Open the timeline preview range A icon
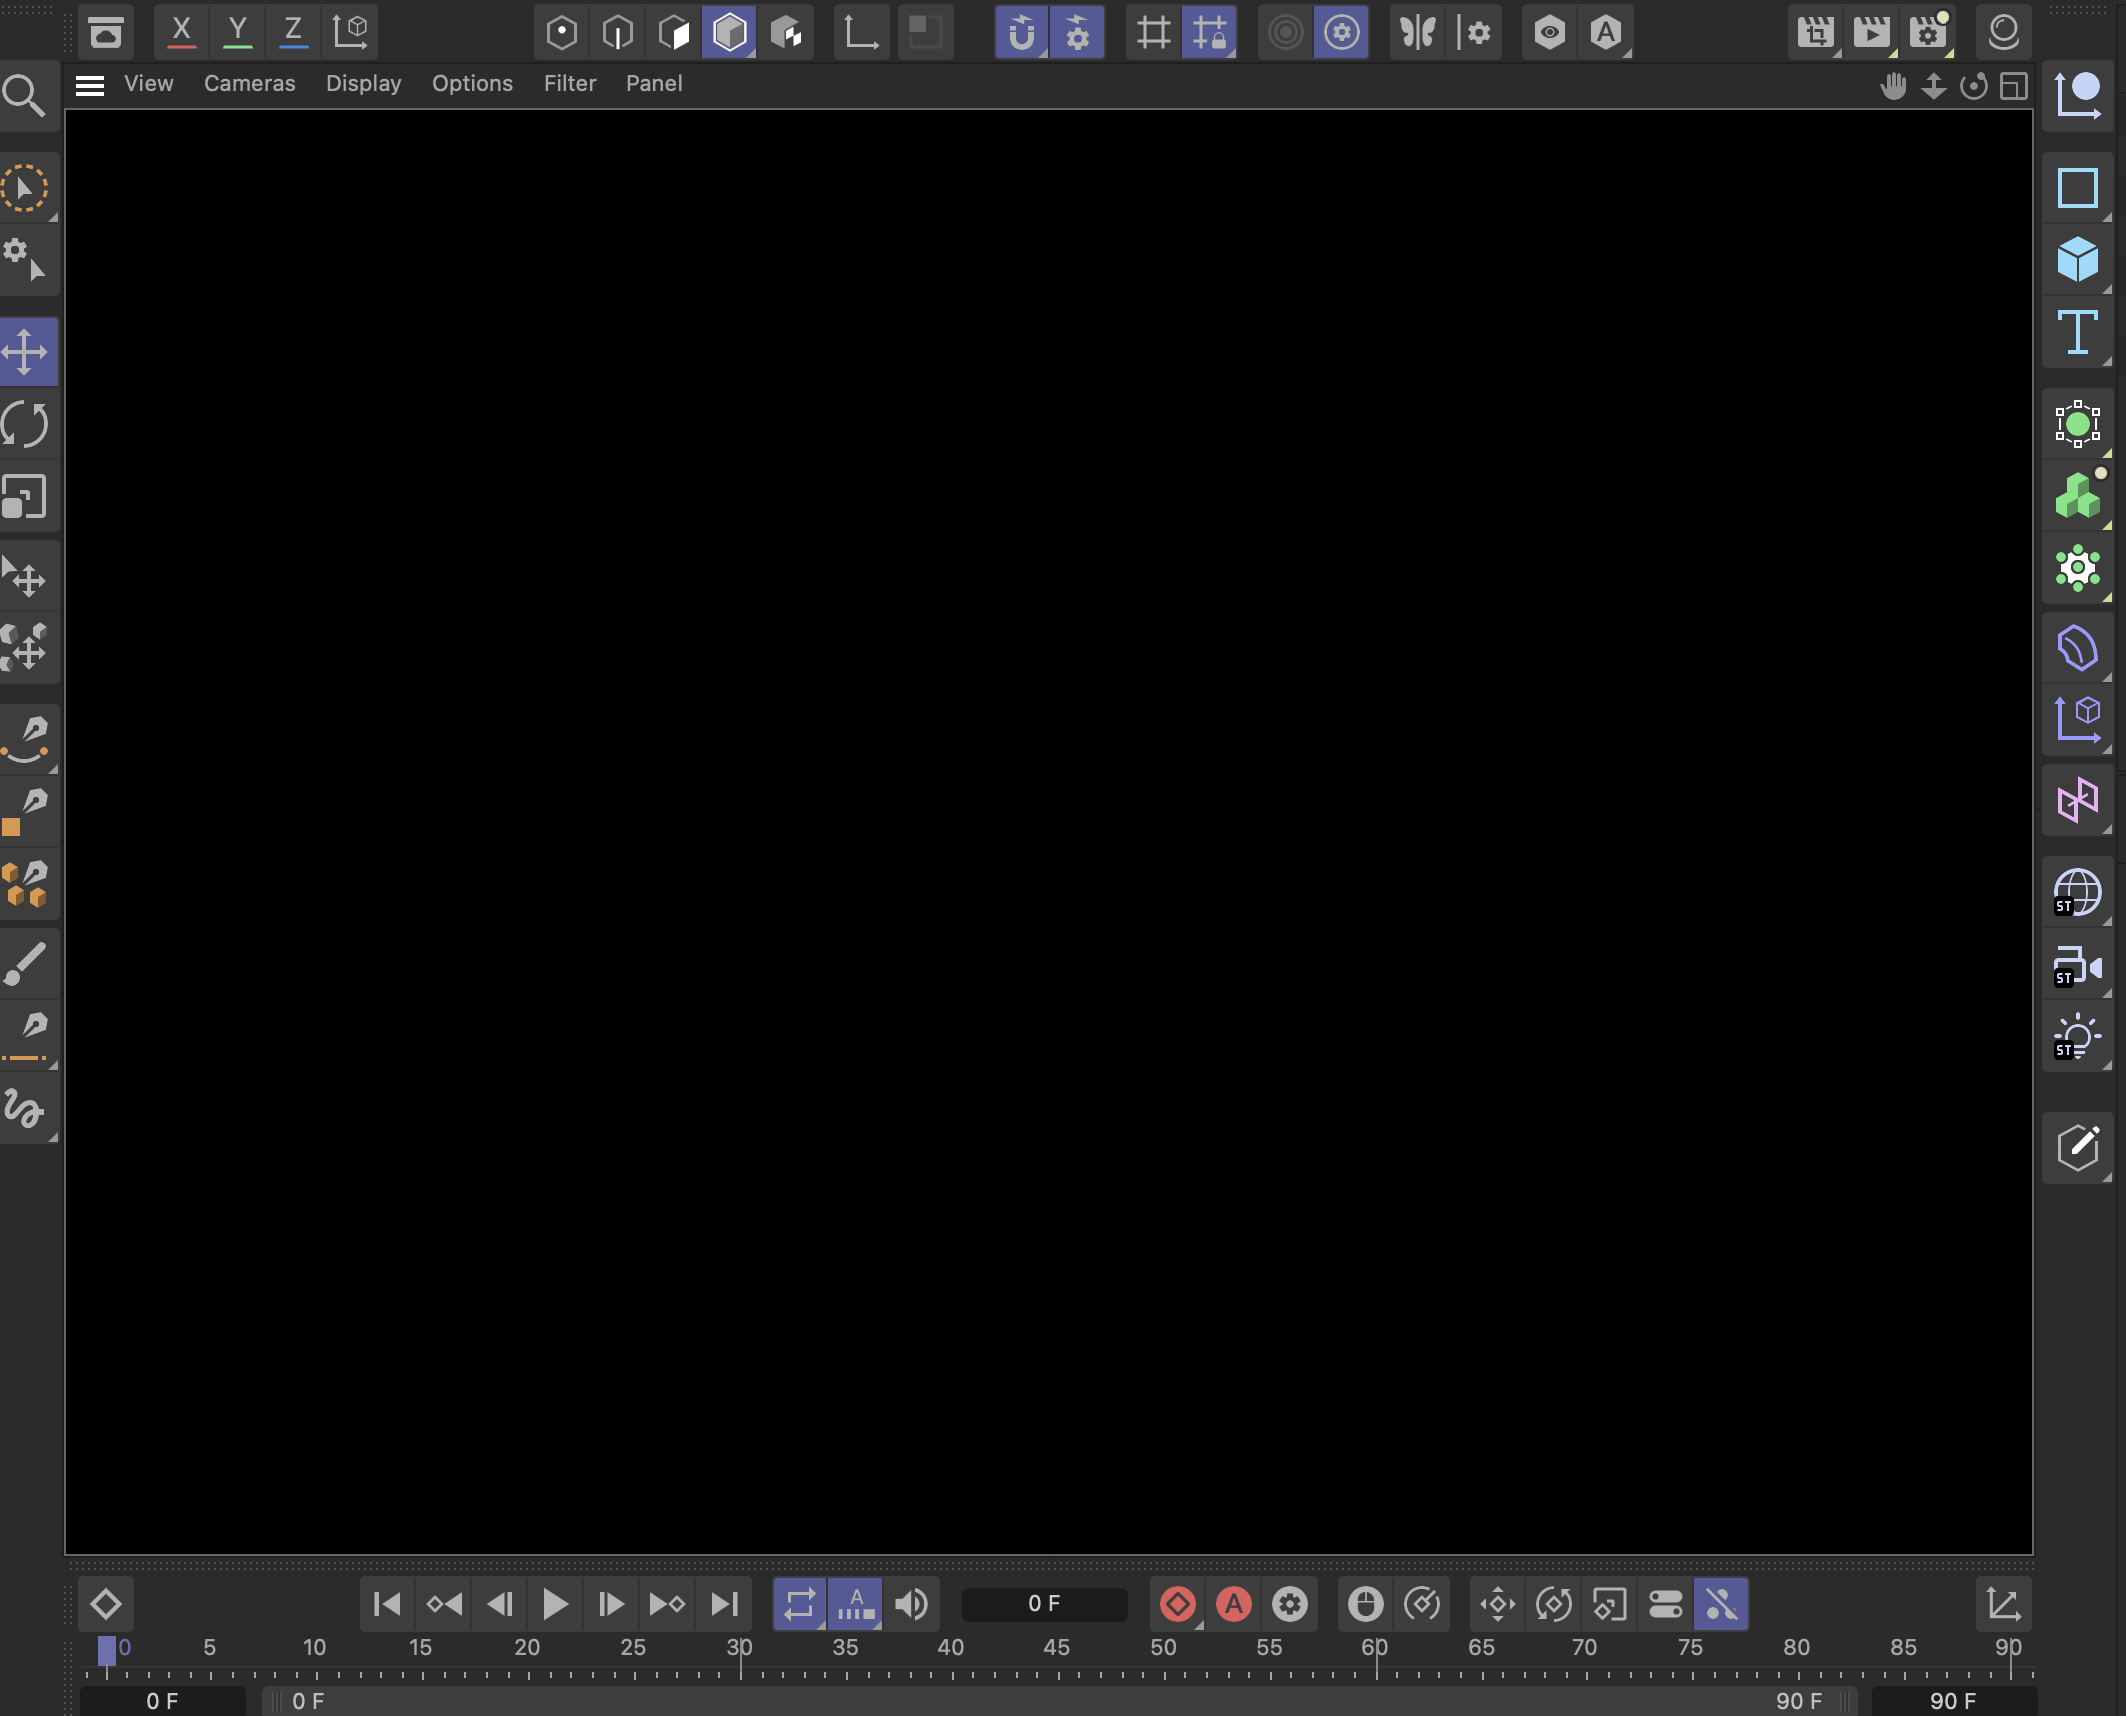This screenshot has width=2126, height=1716. click(856, 1604)
